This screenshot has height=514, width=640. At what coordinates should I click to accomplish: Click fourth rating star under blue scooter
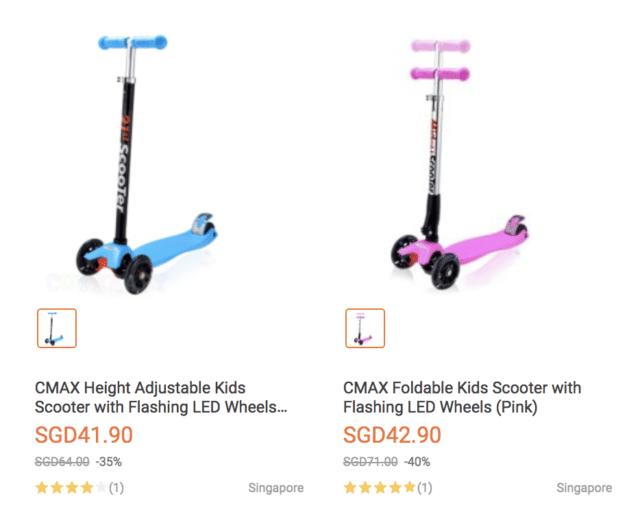tap(86, 488)
